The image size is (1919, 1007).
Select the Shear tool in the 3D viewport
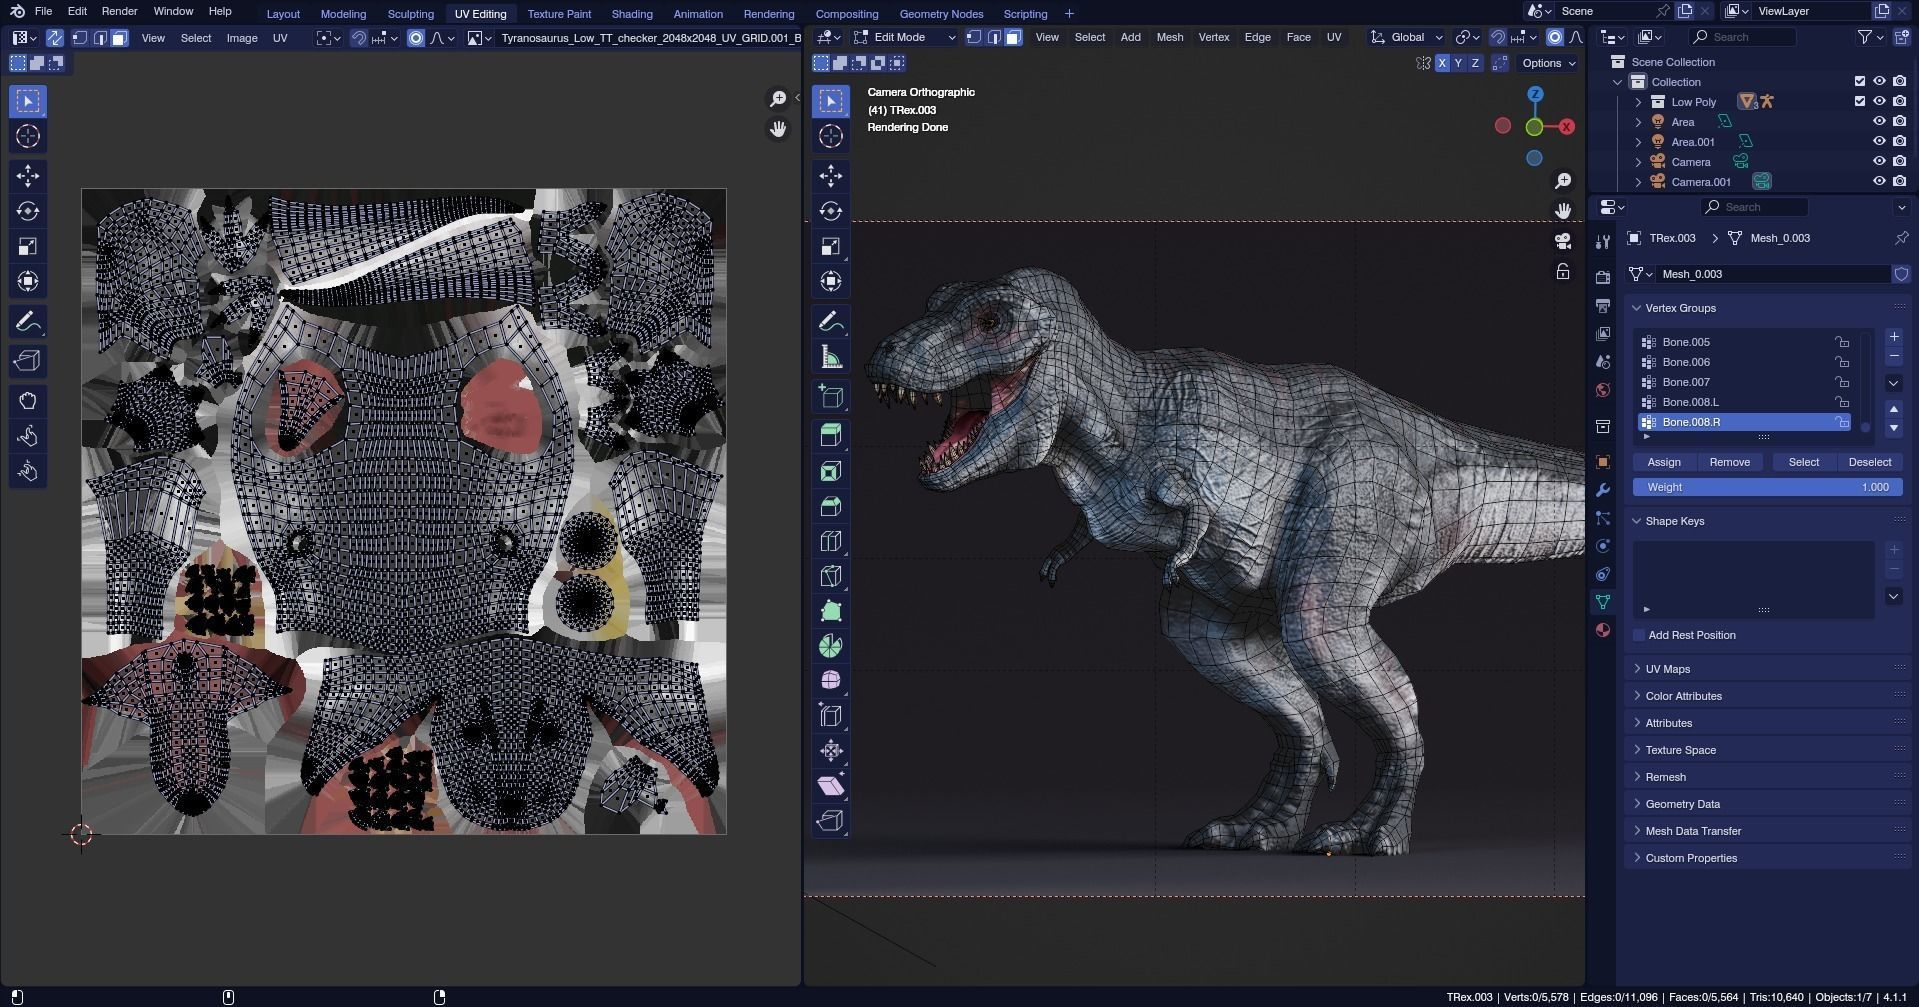pyautogui.click(x=831, y=786)
